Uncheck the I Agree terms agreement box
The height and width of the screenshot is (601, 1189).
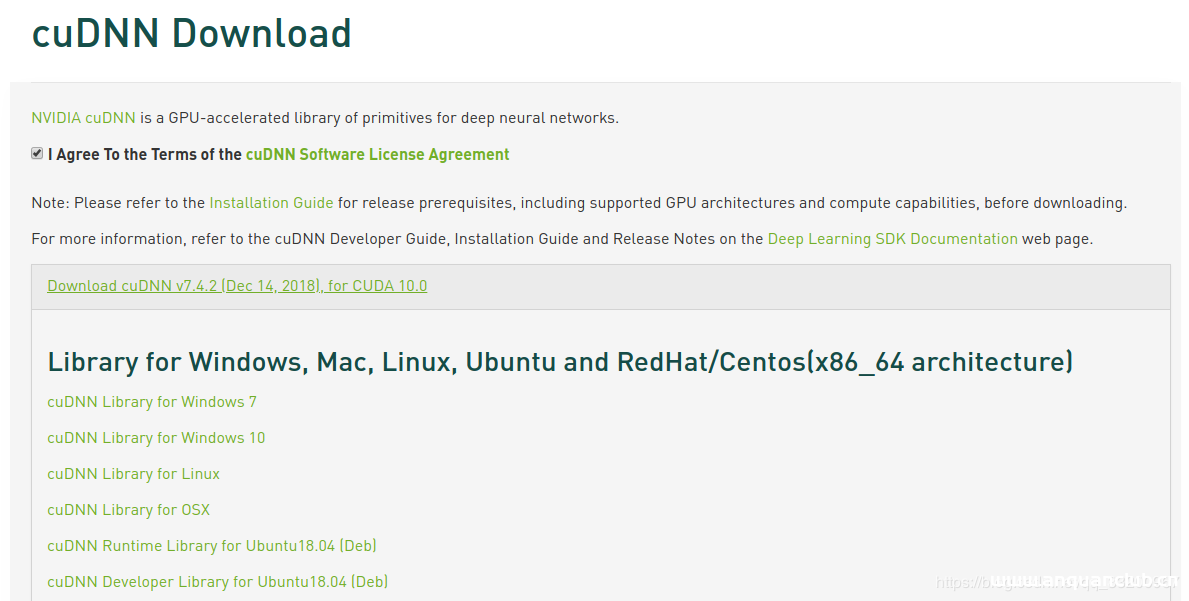[37, 153]
